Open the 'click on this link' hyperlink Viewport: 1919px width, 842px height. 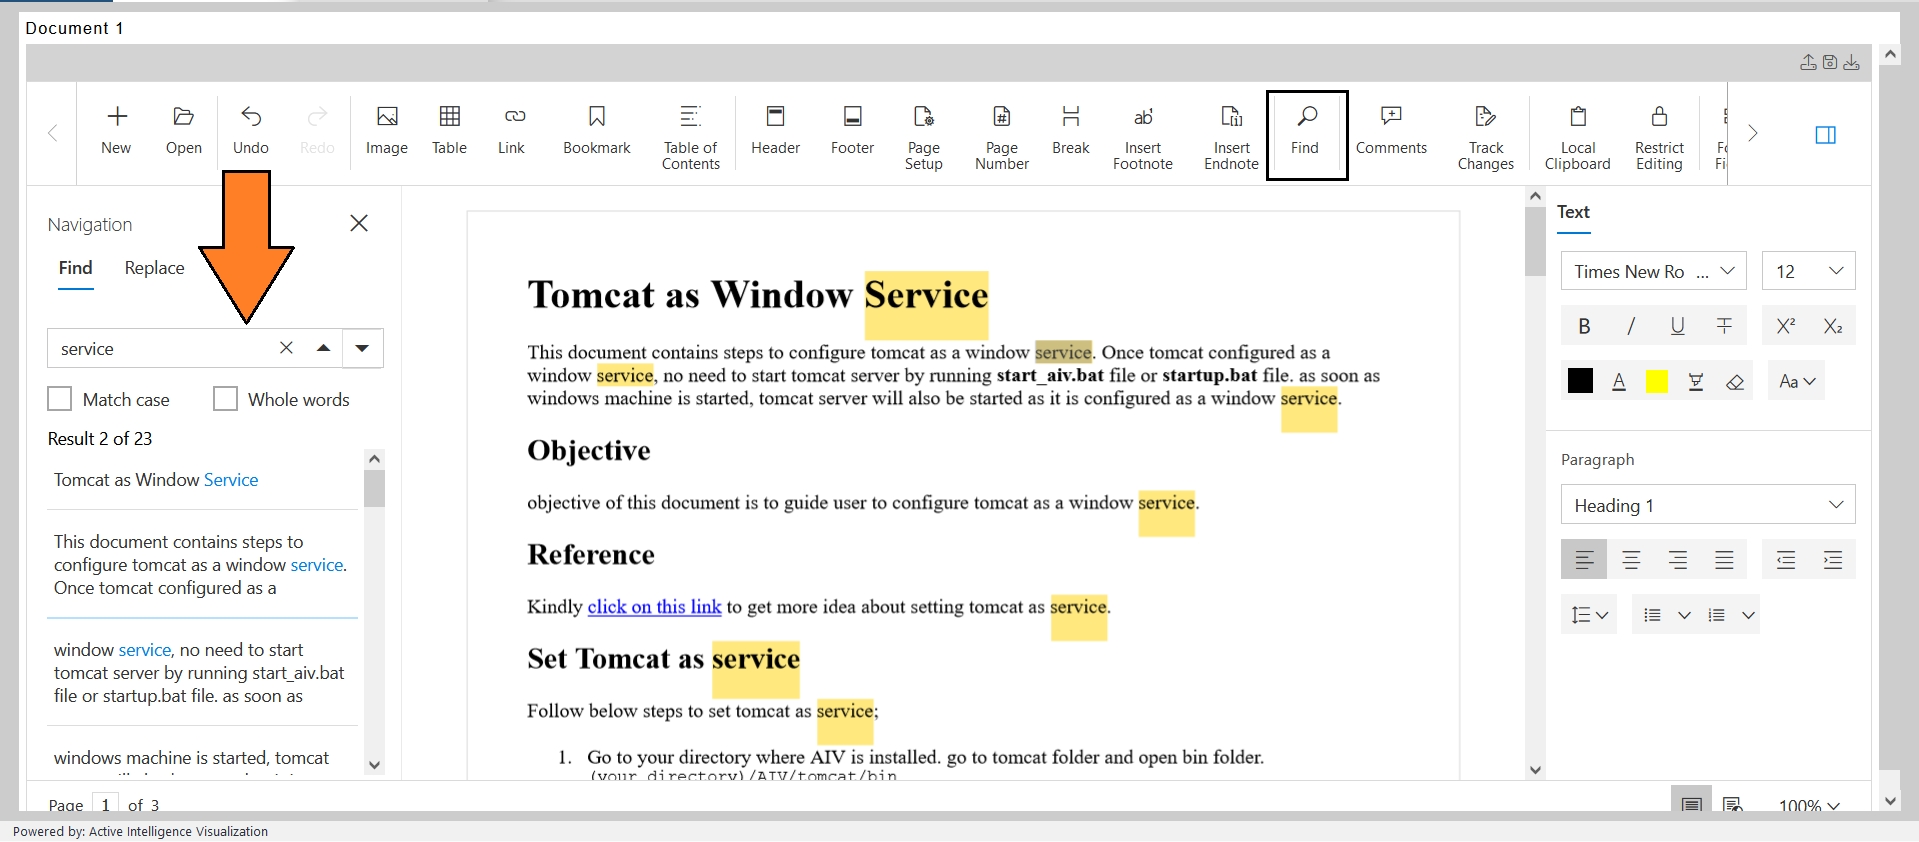pyautogui.click(x=654, y=606)
